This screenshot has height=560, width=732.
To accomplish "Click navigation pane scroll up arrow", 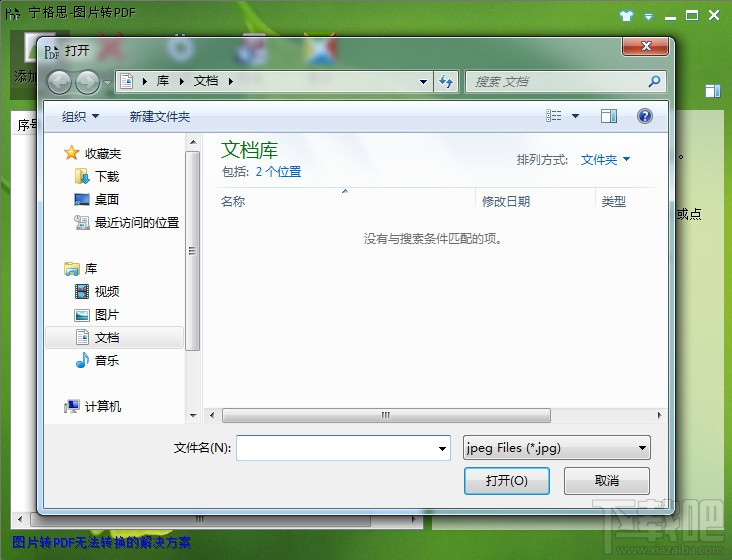I will [x=193, y=142].
